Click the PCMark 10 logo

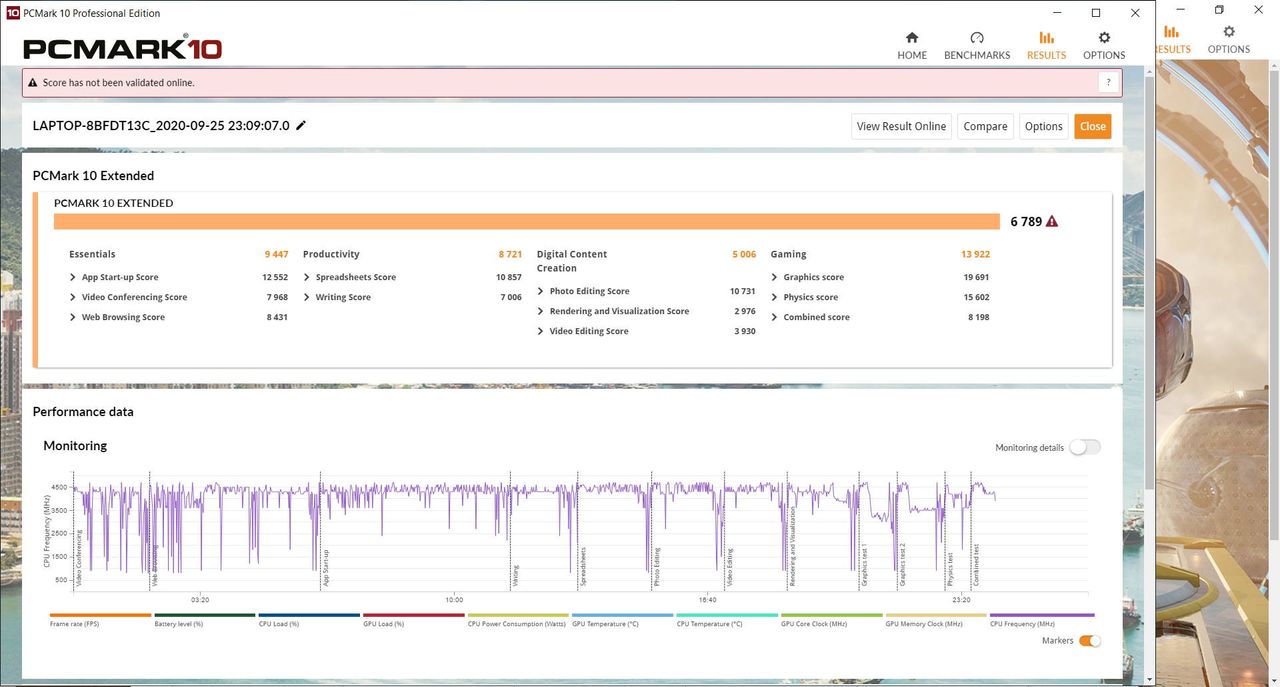122,48
